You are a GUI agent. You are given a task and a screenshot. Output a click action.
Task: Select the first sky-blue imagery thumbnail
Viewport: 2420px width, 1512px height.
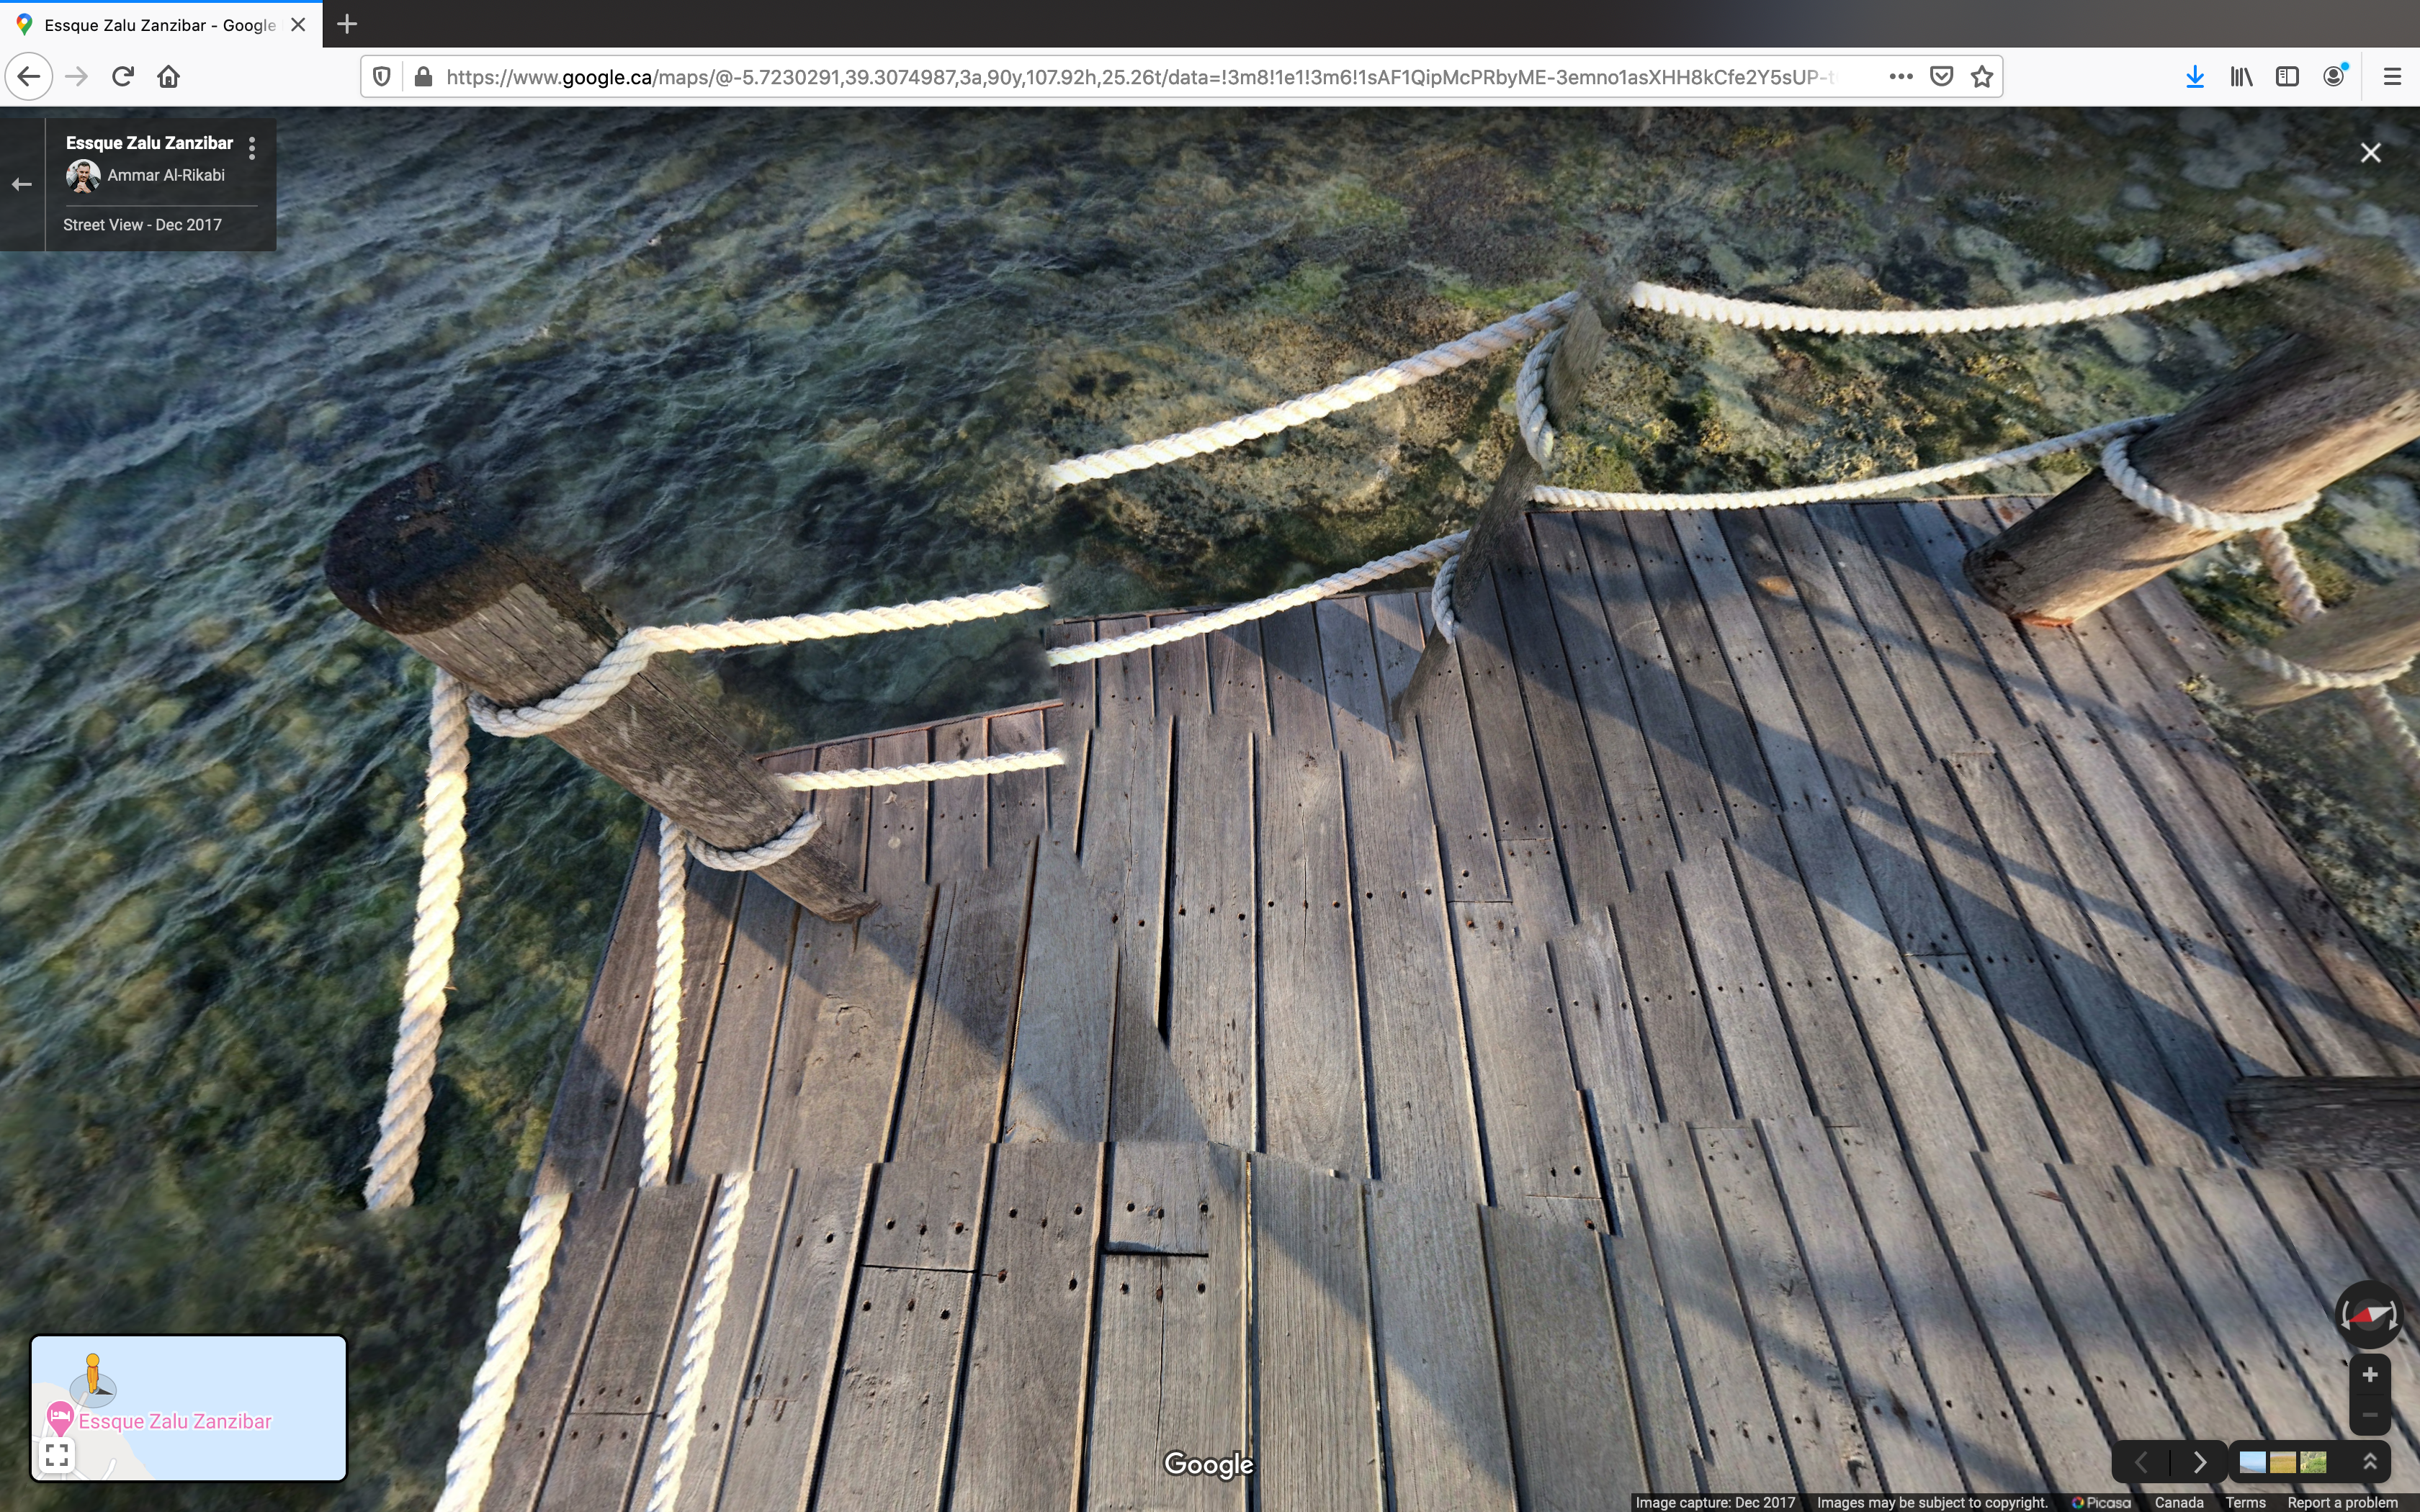pos(2252,1463)
